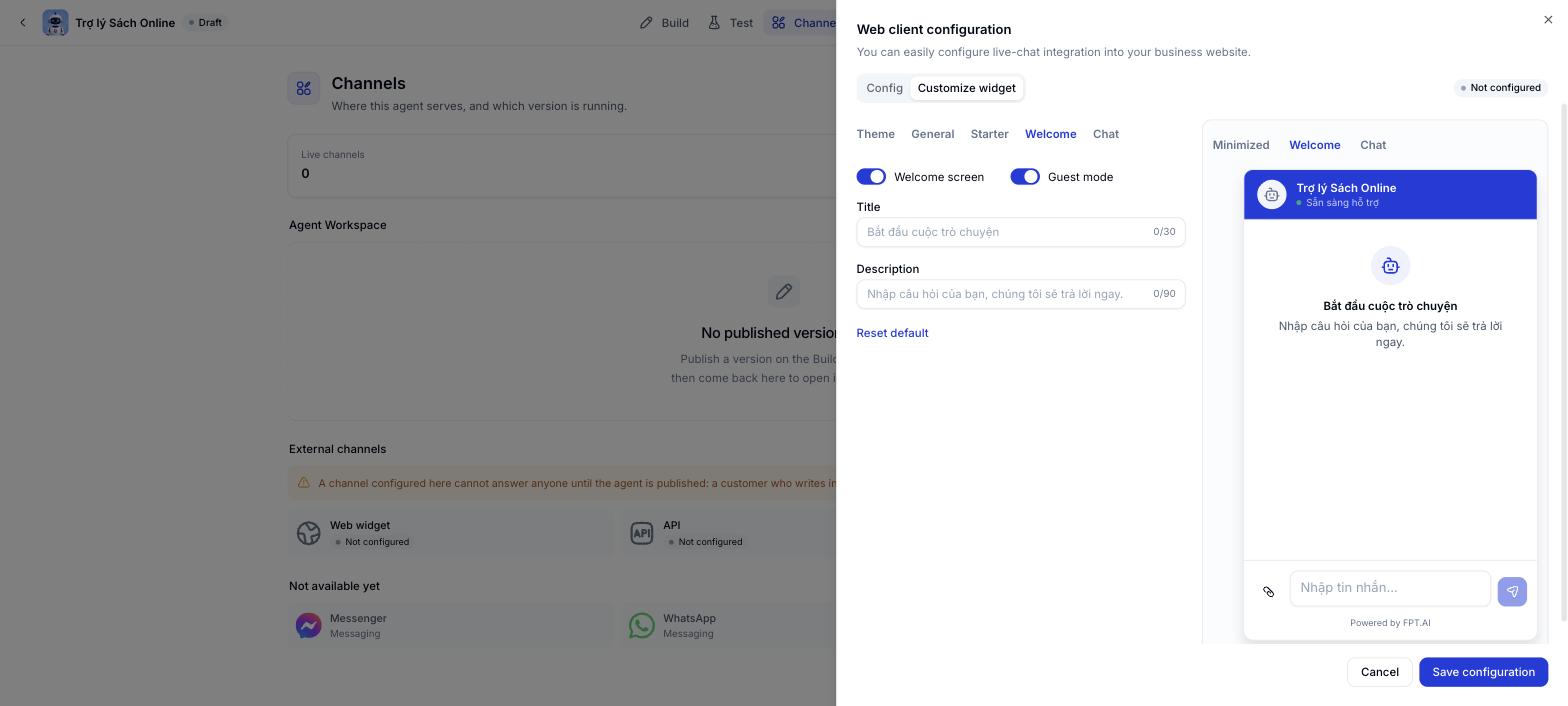The image size is (1568, 706).
Task: Click the Reset default link
Action: click(892, 333)
